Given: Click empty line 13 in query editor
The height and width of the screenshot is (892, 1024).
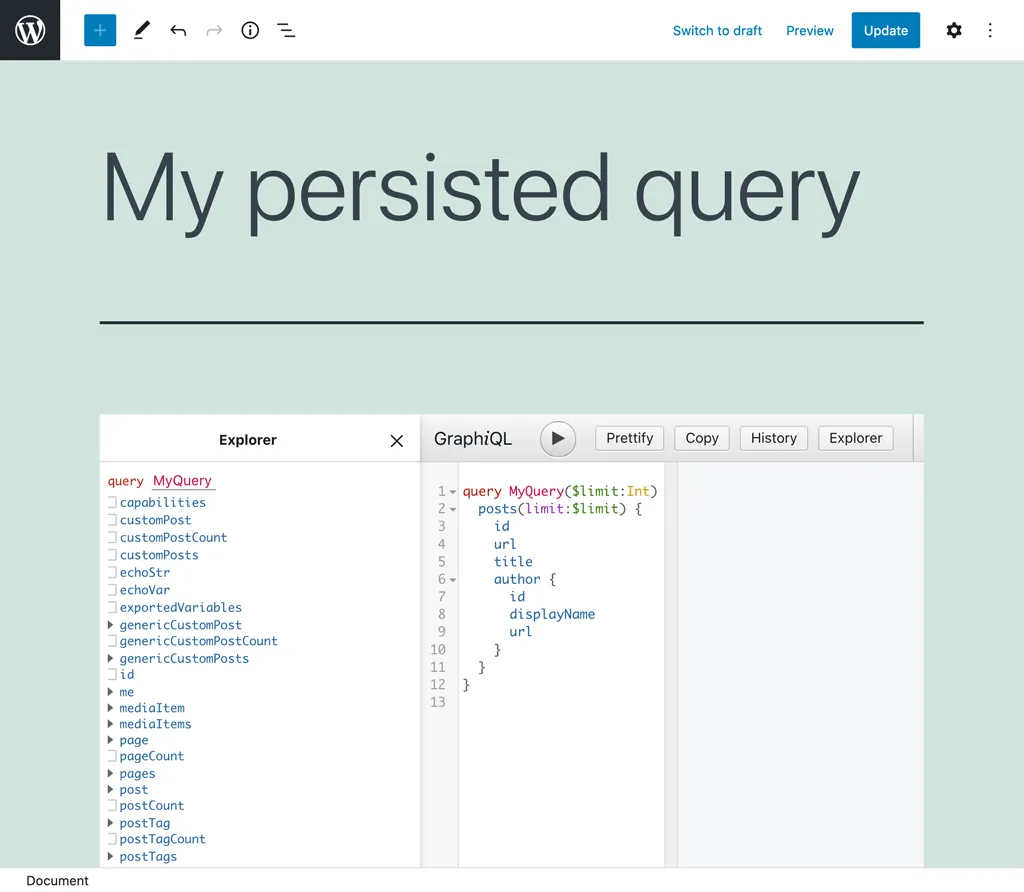Looking at the screenshot, I should 562,702.
